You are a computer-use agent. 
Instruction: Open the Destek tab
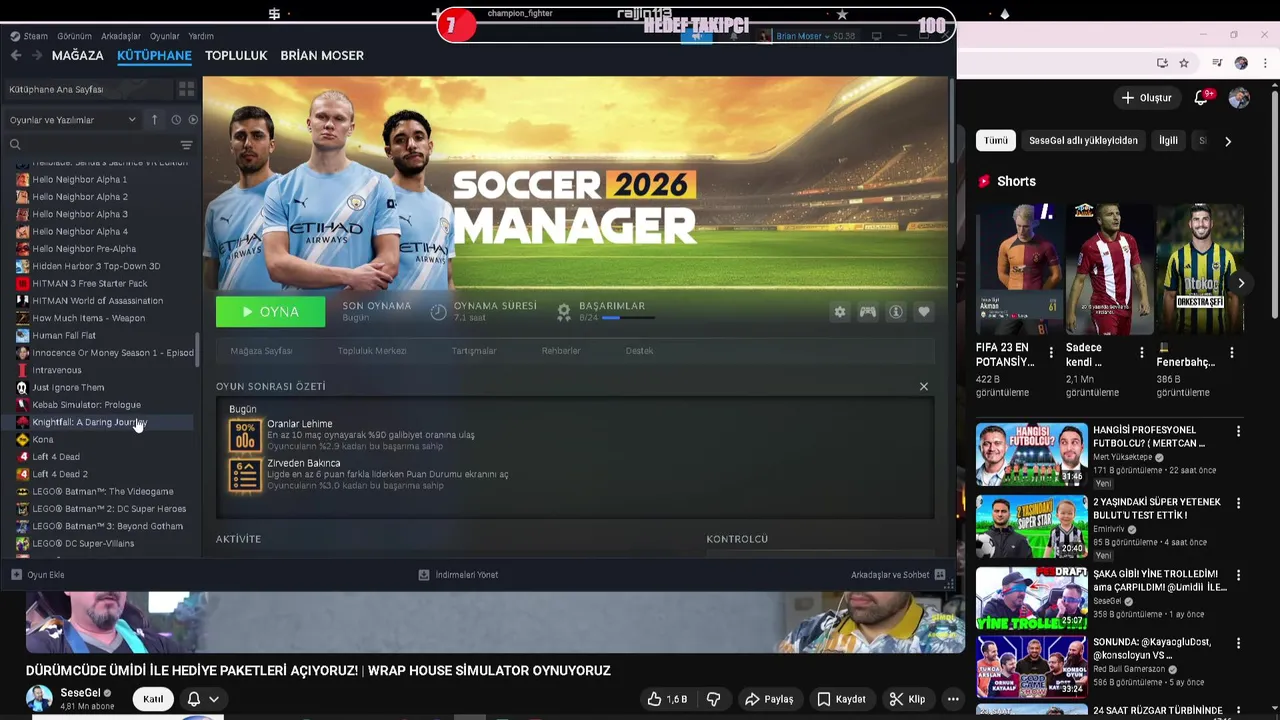point(639,351)
